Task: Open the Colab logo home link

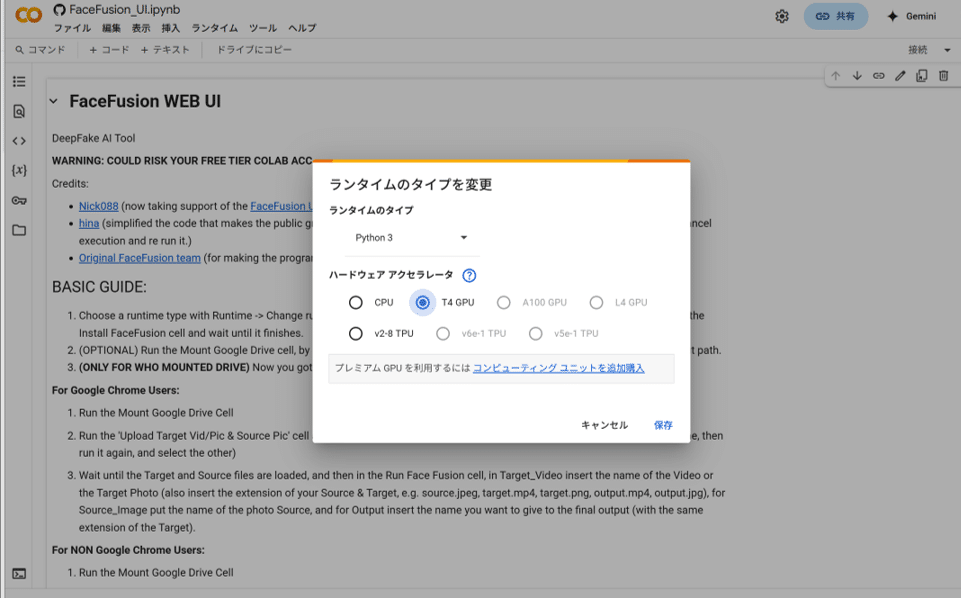Action: click(28, 15)
